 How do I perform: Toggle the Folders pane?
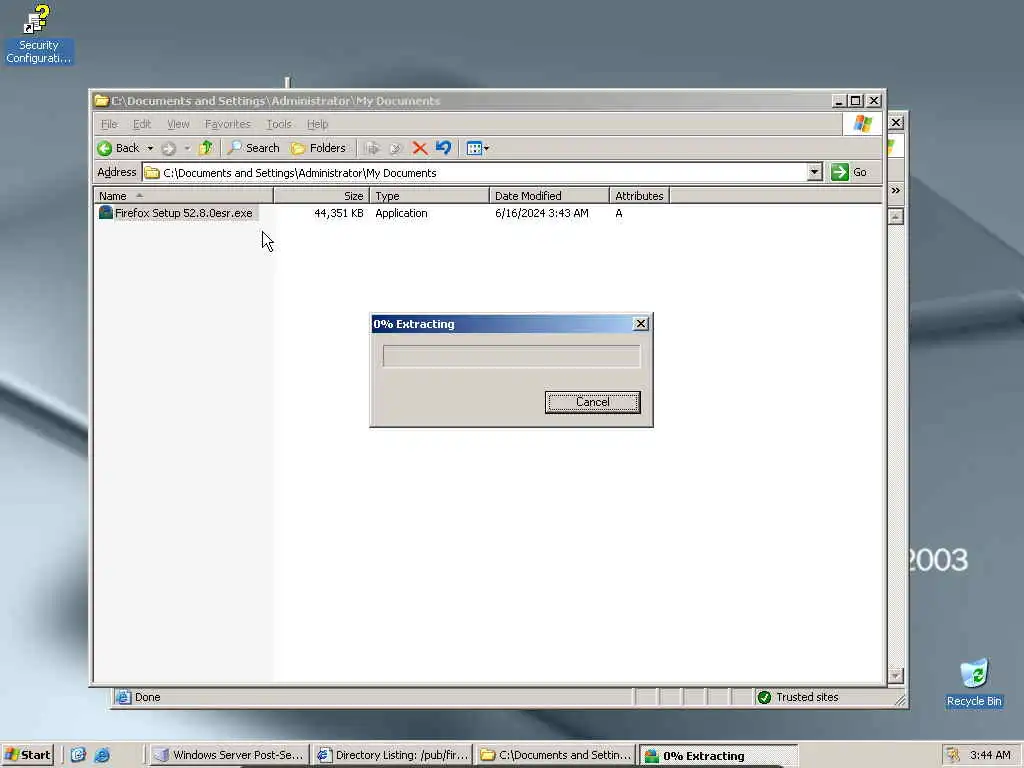[x=319, y=148]
